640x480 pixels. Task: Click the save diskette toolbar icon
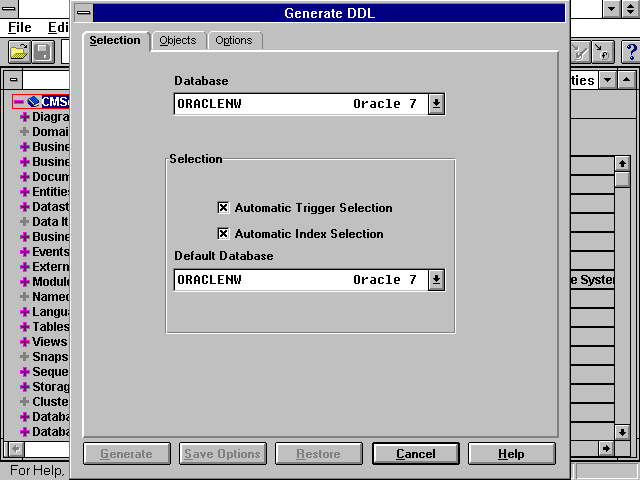coord(43,52)
